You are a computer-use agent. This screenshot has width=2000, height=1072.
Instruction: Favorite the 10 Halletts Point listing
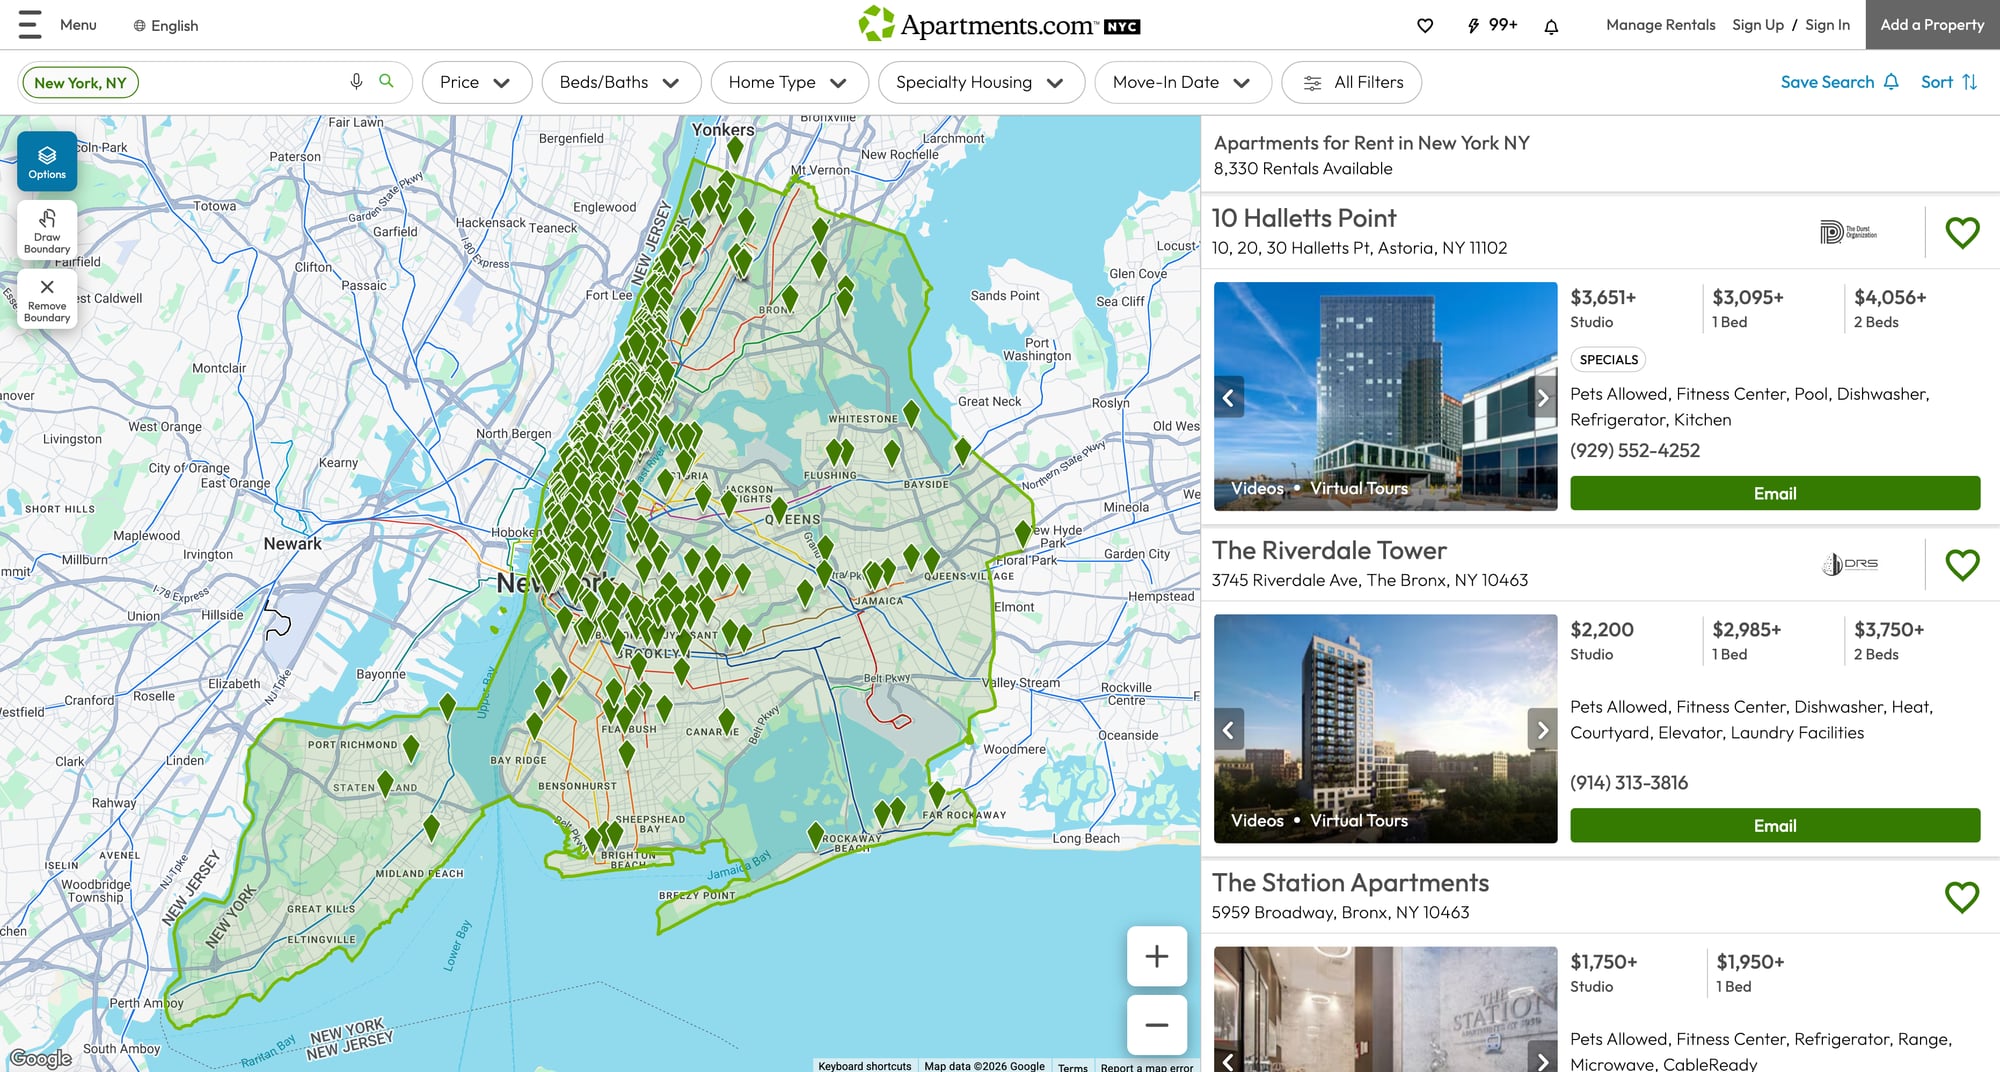pyautogui.click(x=1962, y=232)
